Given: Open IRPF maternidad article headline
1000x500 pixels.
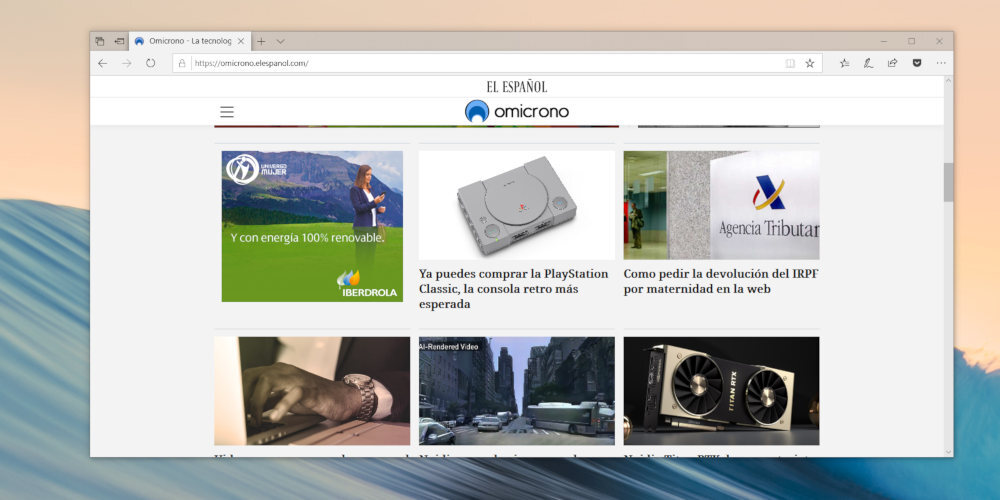Looking at the screenshot, I should pos(721,281).
